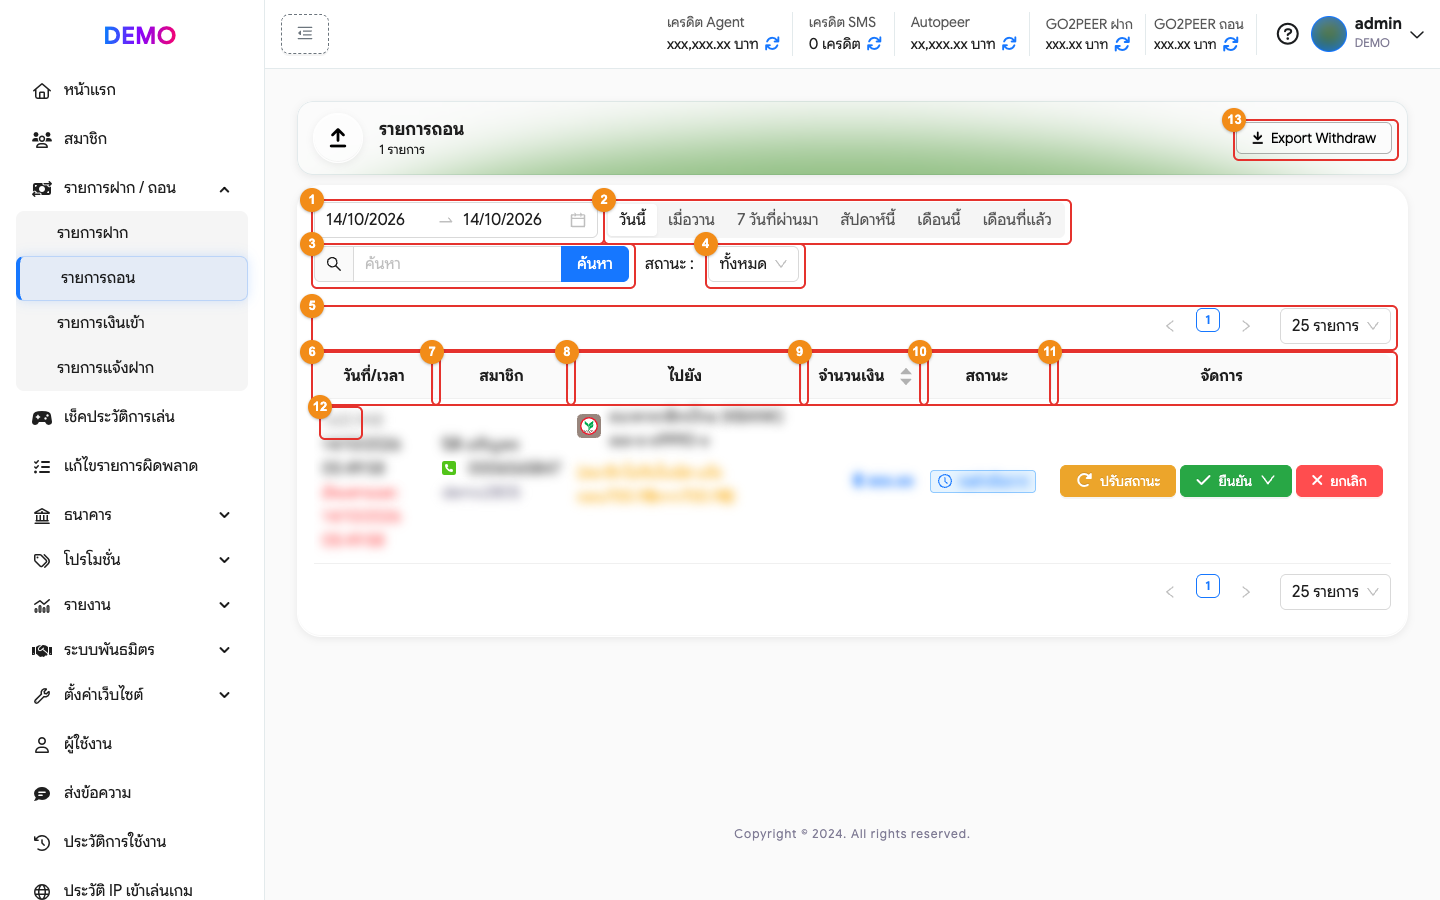Expand the ธนาคาร menu
The image size is (1440, 900).
[224, 515]
